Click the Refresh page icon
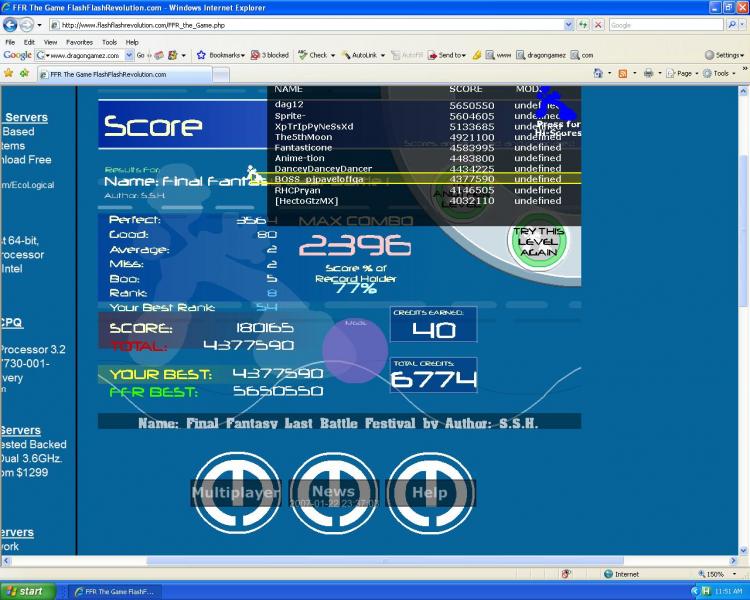 tap(583, 25)
